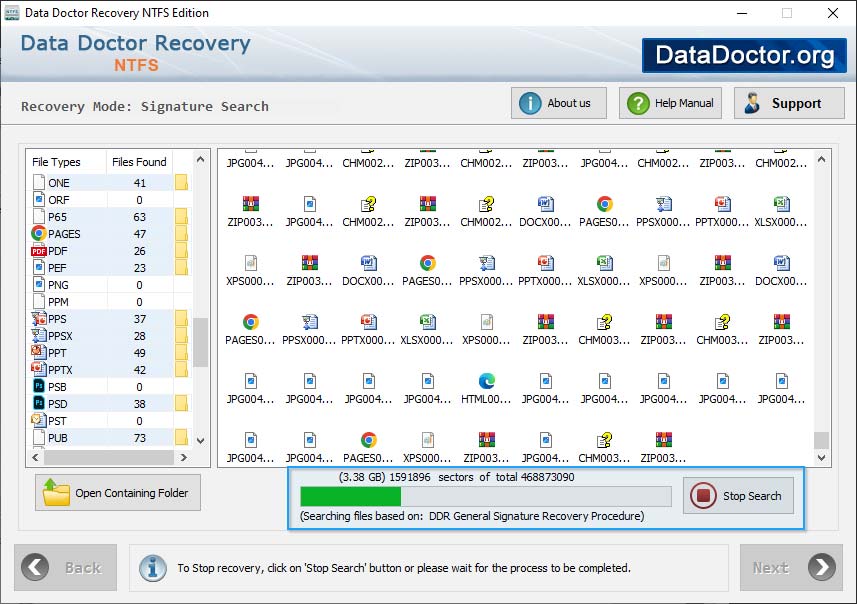The height and width of the screenshot is (604, 857).
Task: Click the blue info icon in bottom bar
Action: (x=153, y=568)
